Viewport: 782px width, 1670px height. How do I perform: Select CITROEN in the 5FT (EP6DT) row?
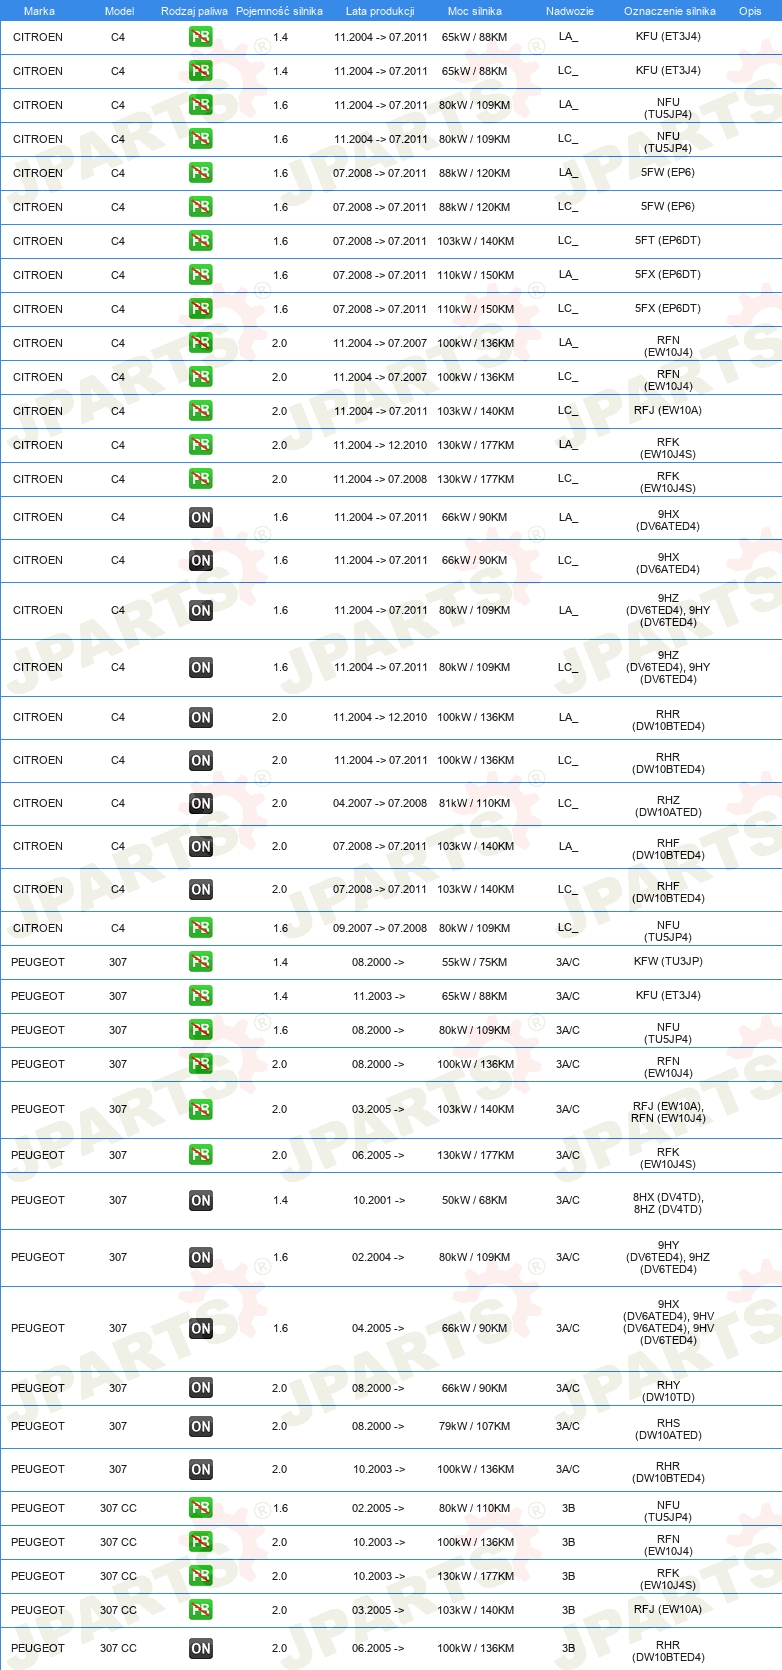pyautogui.click(x=38, y=241)
